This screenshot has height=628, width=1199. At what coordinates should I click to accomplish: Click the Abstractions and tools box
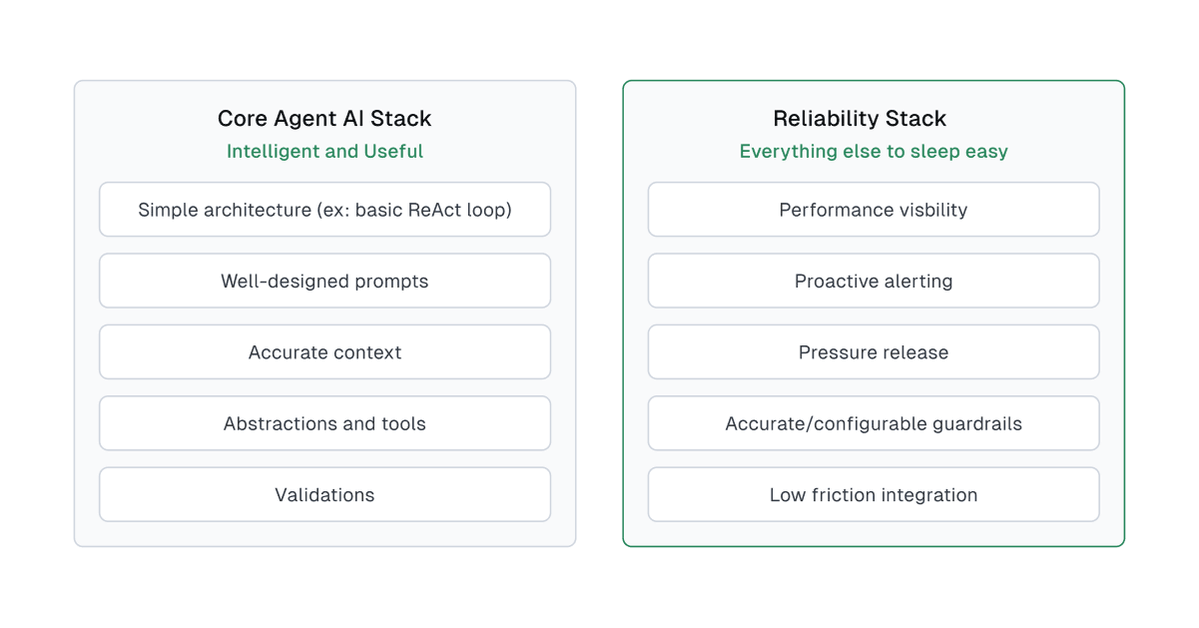point(324,423)
